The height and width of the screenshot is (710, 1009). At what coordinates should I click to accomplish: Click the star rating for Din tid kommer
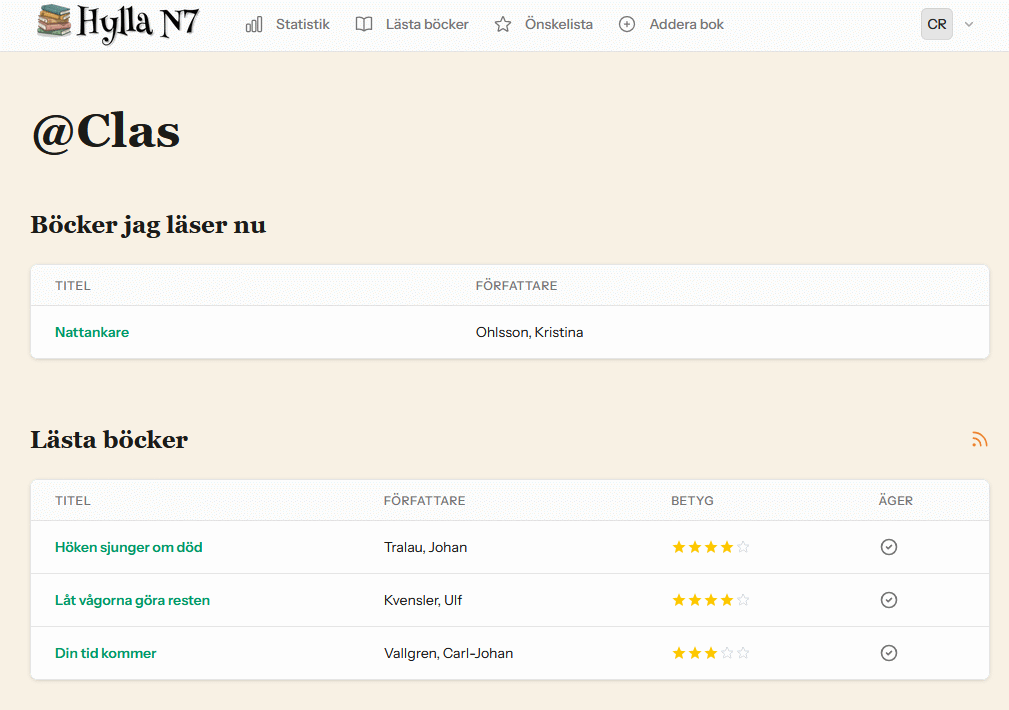710,653
